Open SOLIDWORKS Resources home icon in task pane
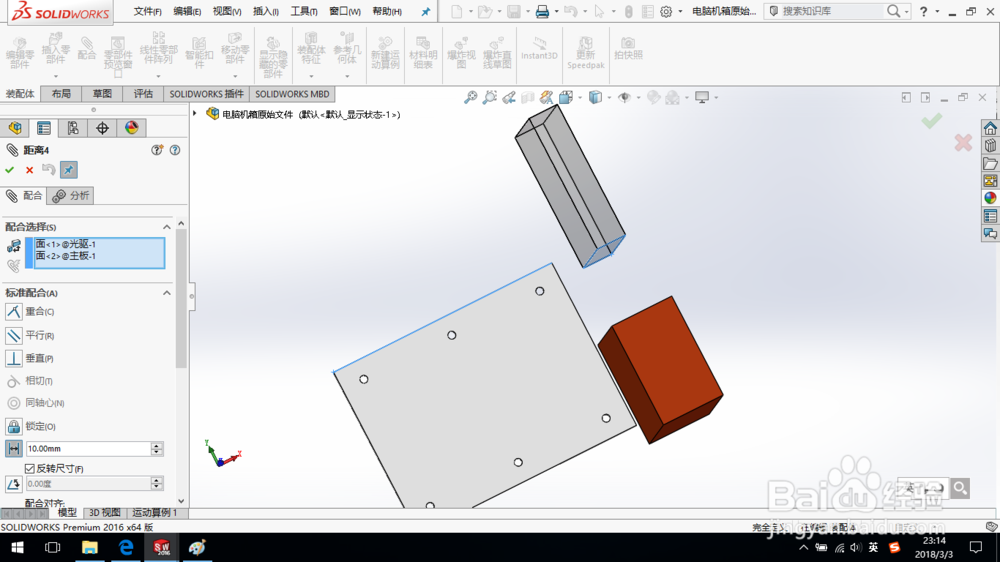 click(990, 128)
